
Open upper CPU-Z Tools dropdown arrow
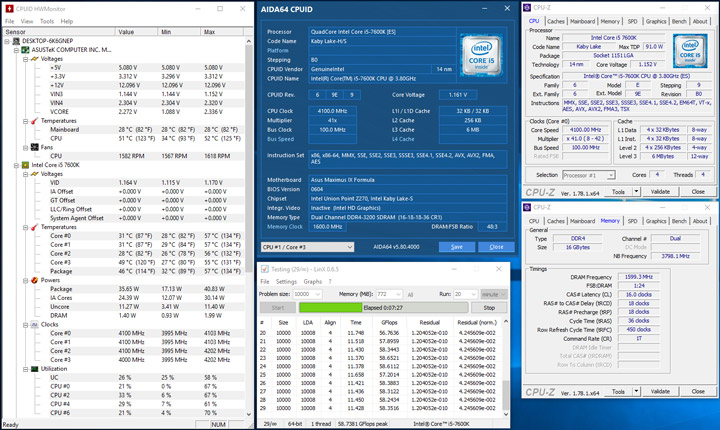(636, 192)
